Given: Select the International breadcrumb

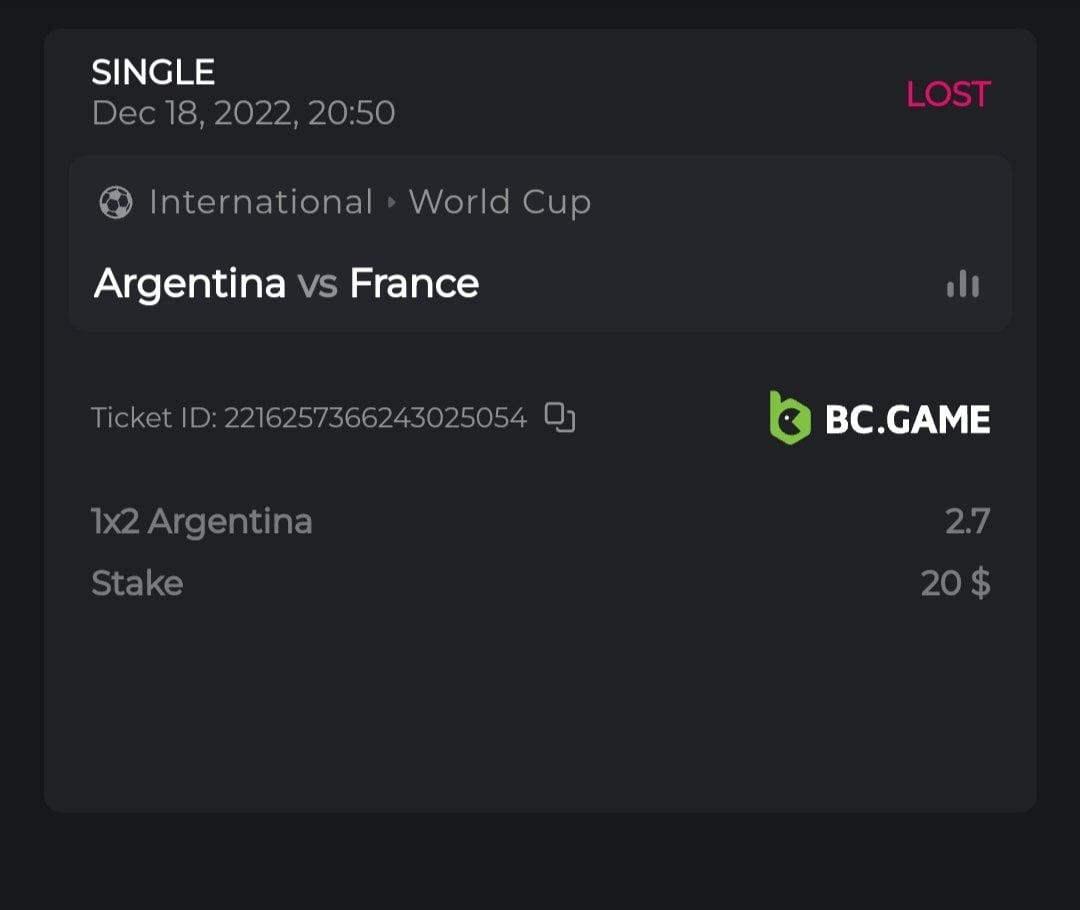Looking at the screenshot, I should point(260,203).
